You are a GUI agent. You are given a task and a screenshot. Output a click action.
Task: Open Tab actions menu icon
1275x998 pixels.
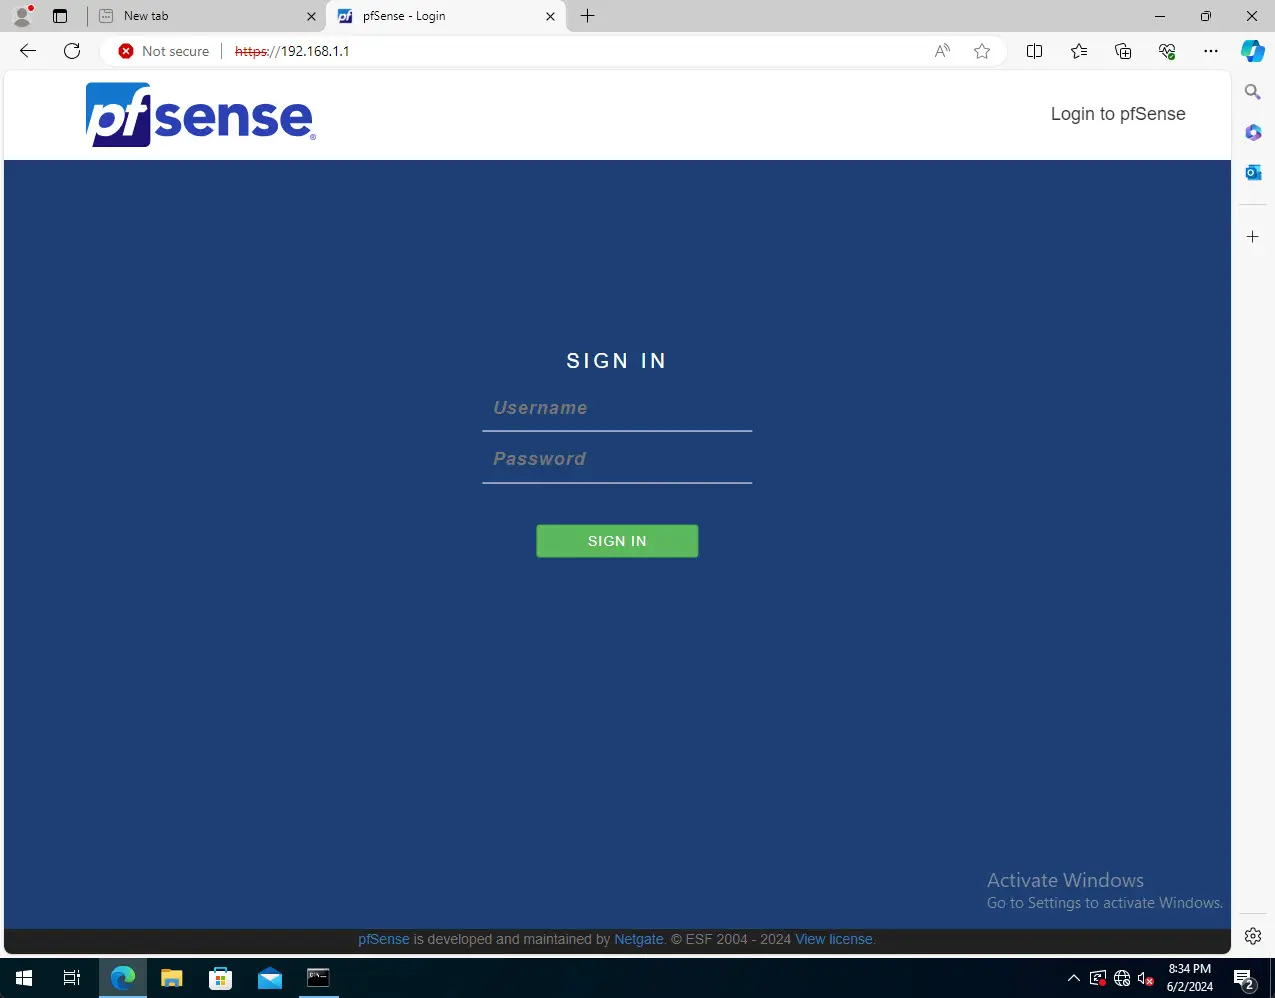pos(60,16)
